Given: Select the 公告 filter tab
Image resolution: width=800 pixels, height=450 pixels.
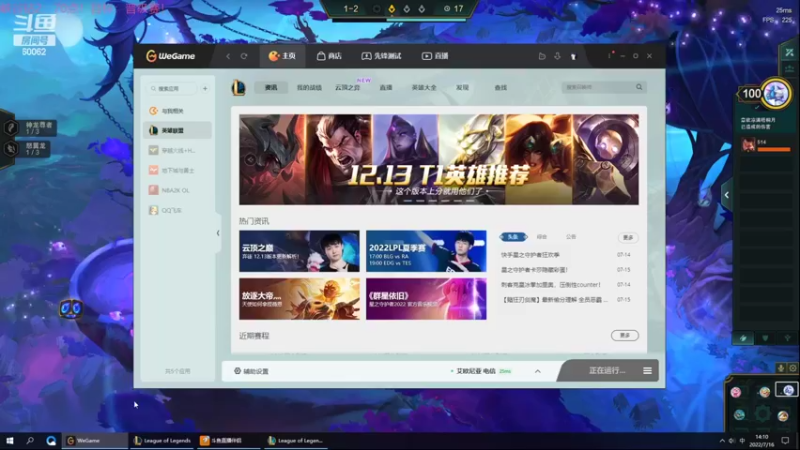Looking at the screenshot, I should pos(571,237).
